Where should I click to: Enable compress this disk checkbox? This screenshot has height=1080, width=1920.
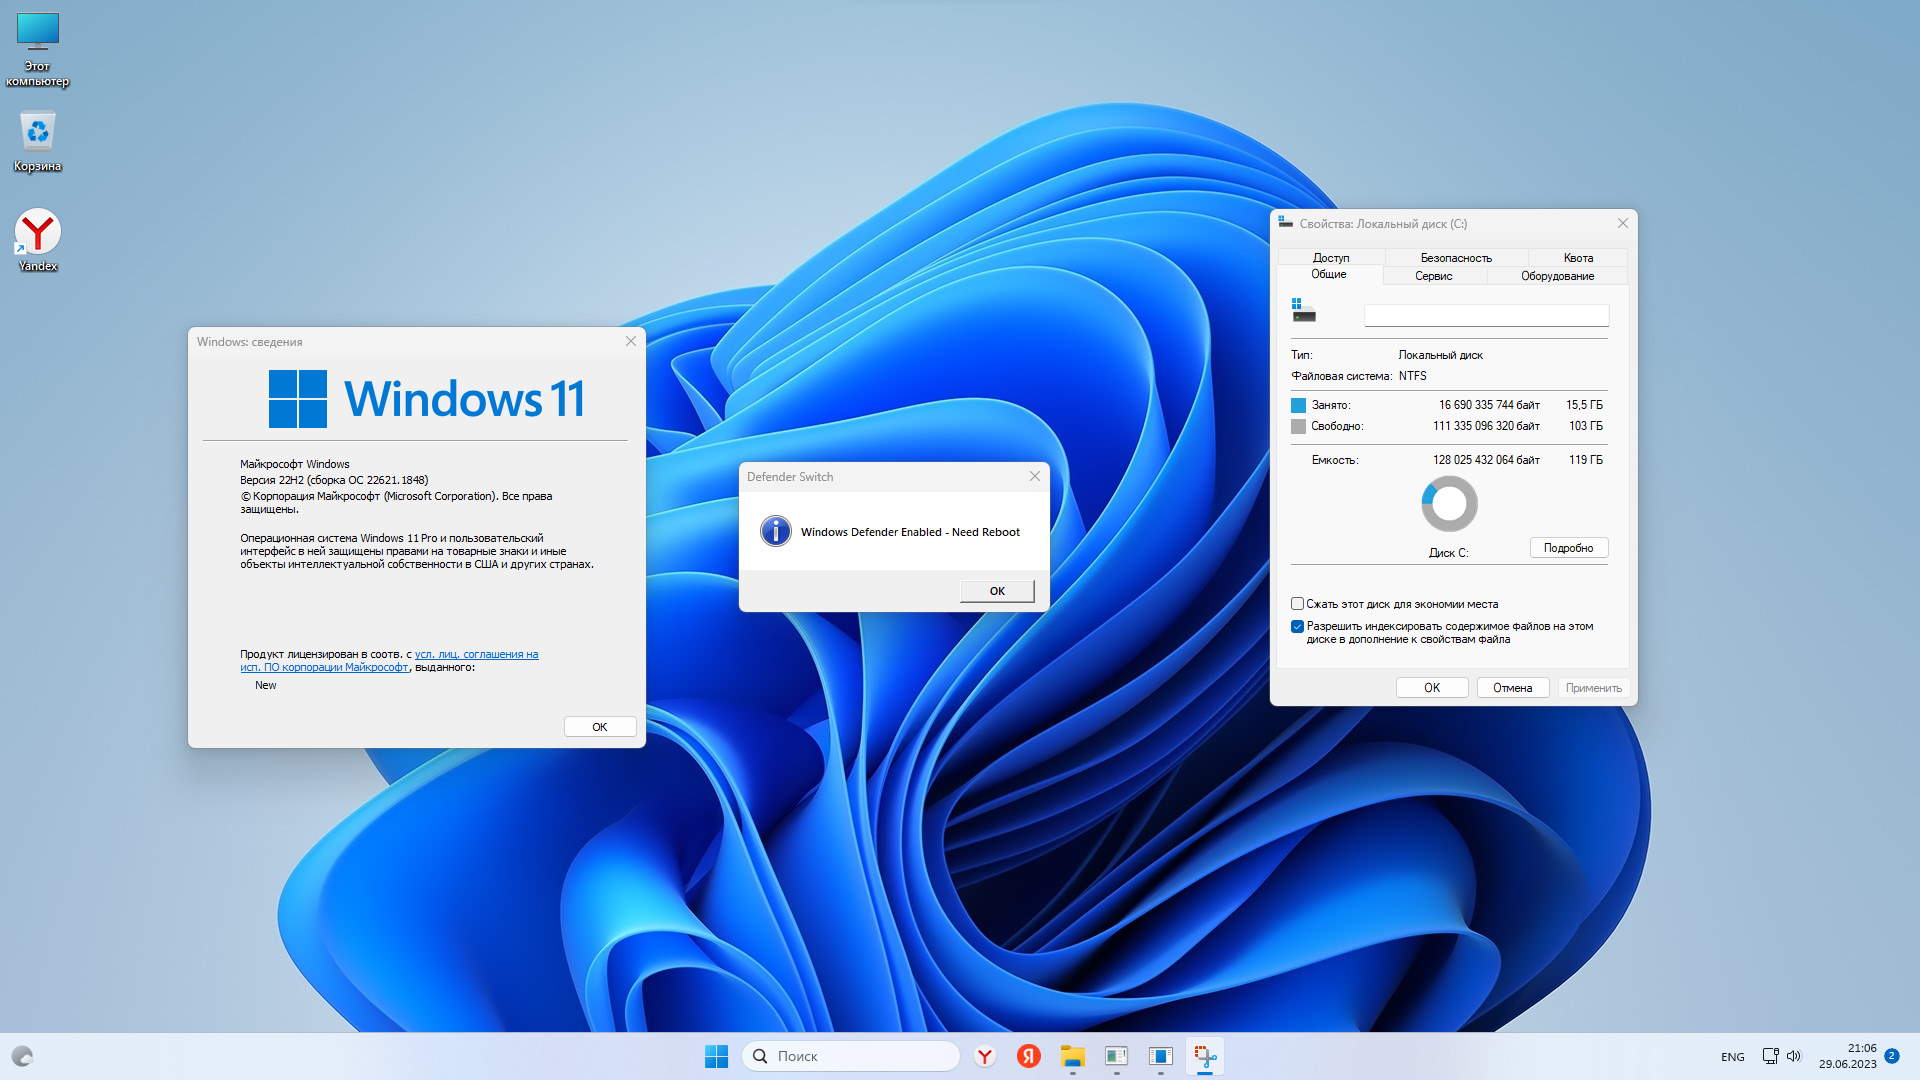point(1297,604)
